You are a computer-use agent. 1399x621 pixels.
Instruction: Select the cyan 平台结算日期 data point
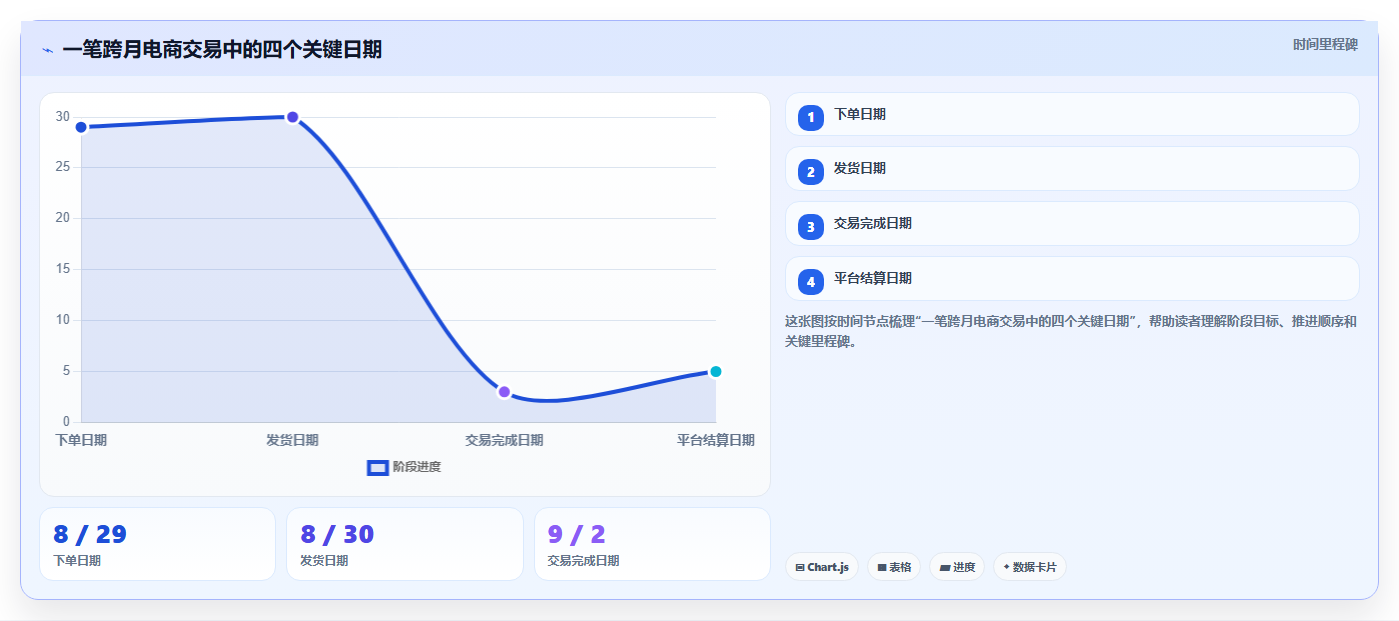[x=715, y=372]
